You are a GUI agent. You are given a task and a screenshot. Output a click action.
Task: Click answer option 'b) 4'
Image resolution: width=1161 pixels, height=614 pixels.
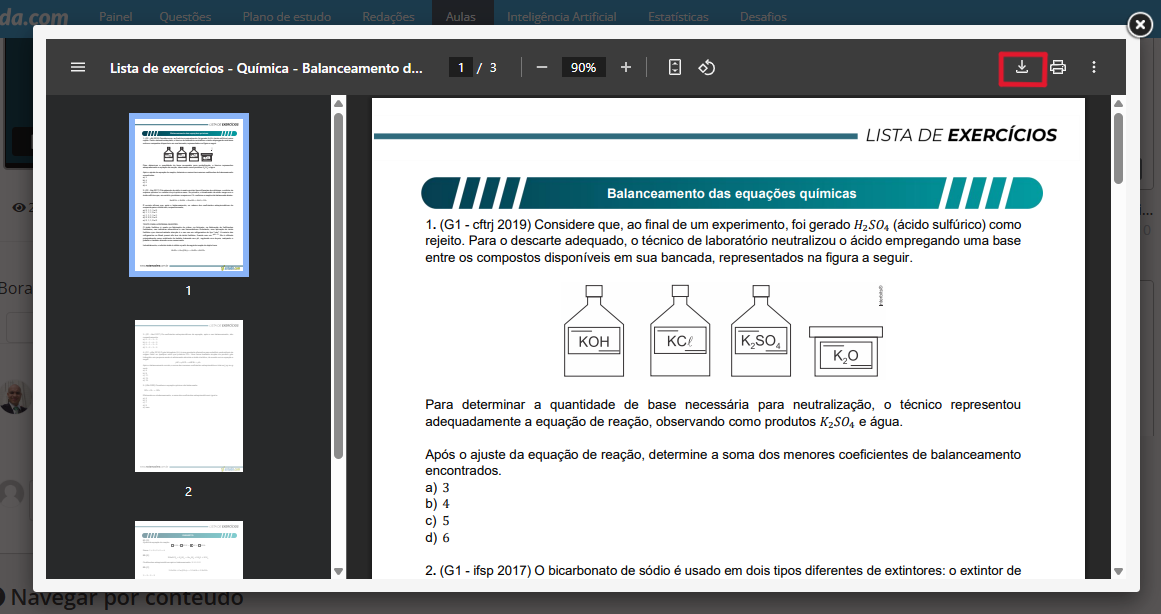point(437,504)
